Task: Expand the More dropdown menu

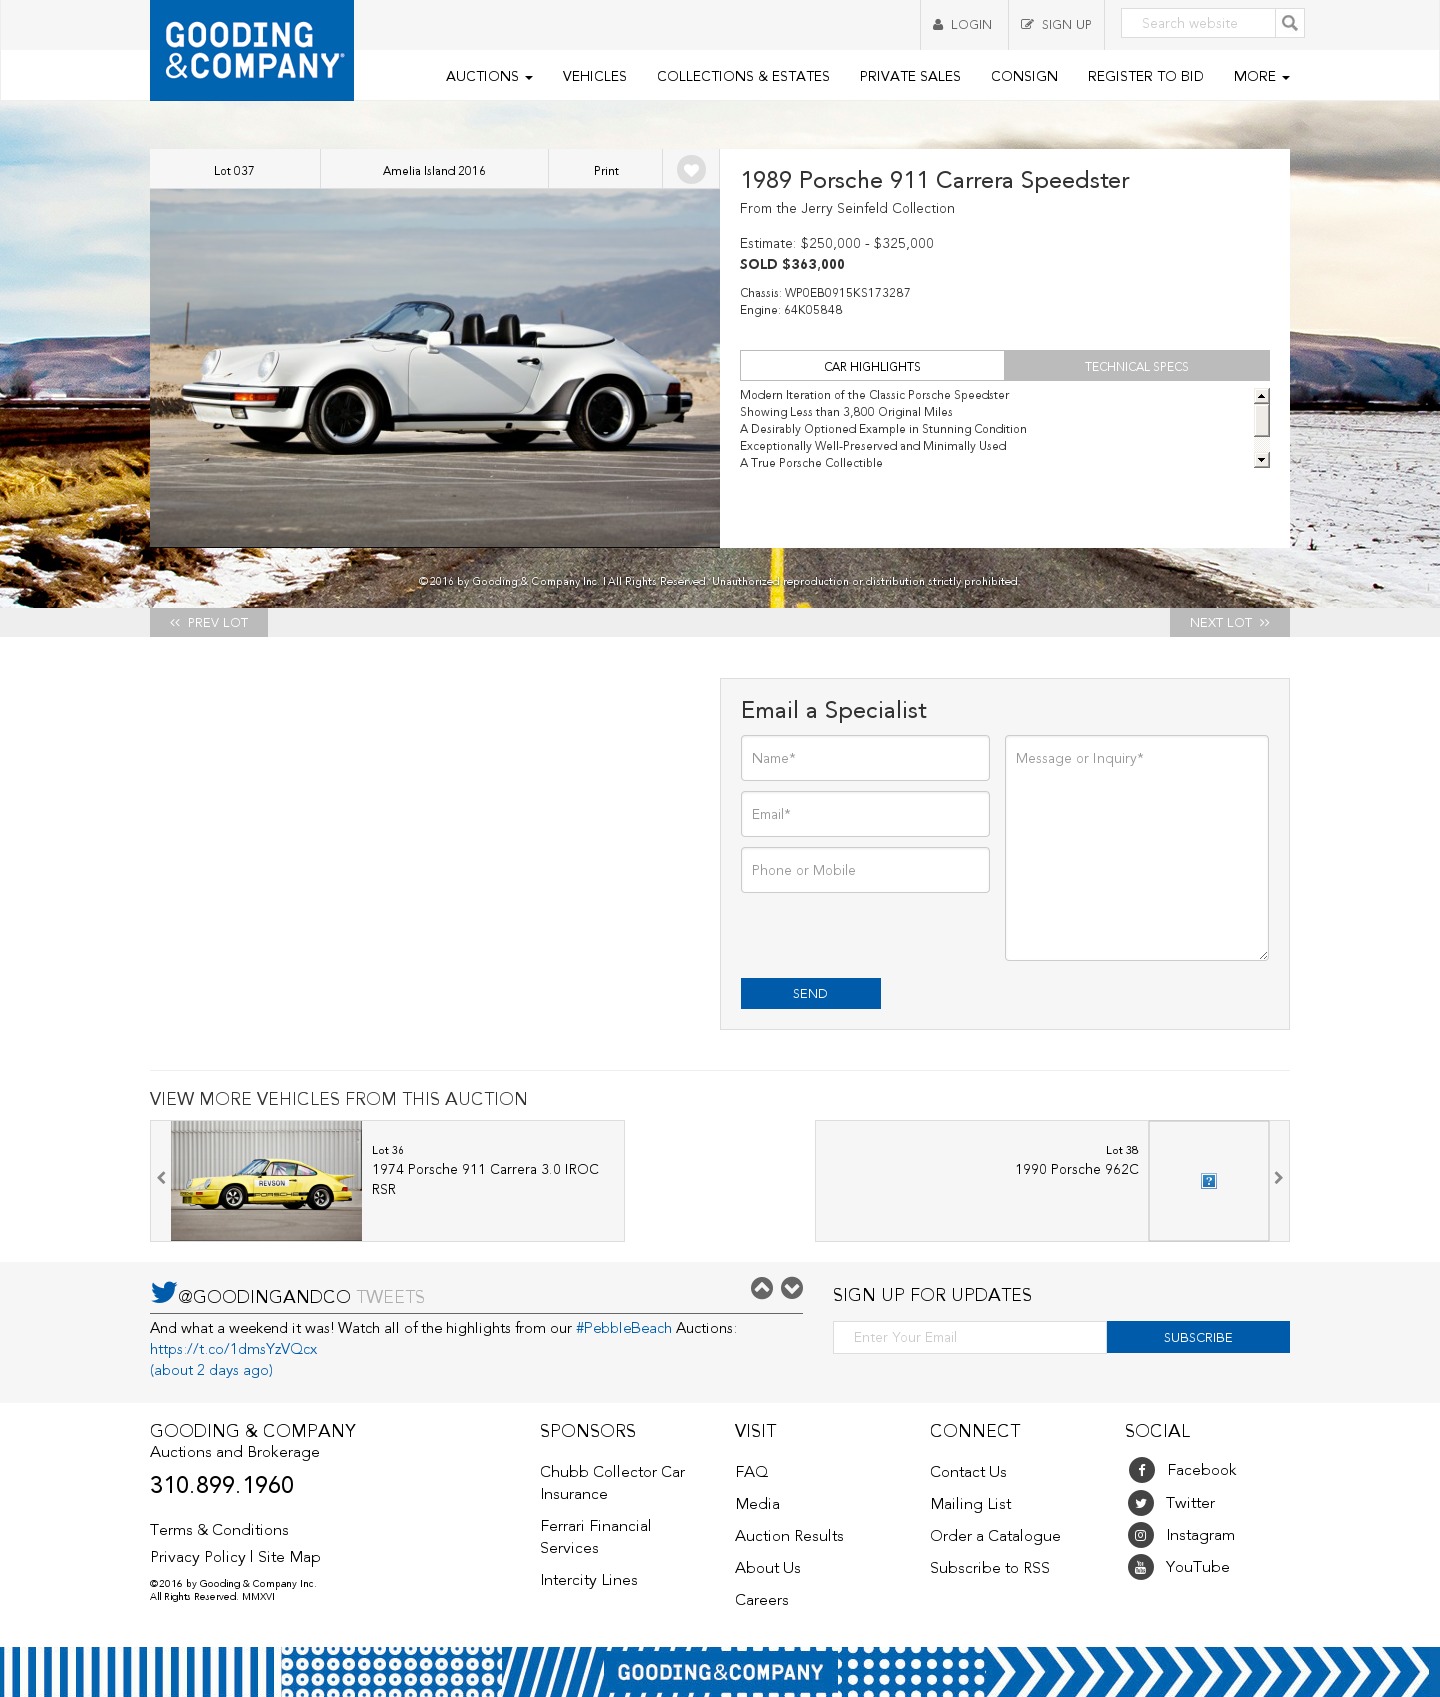Action: [x=1262, y=76]
